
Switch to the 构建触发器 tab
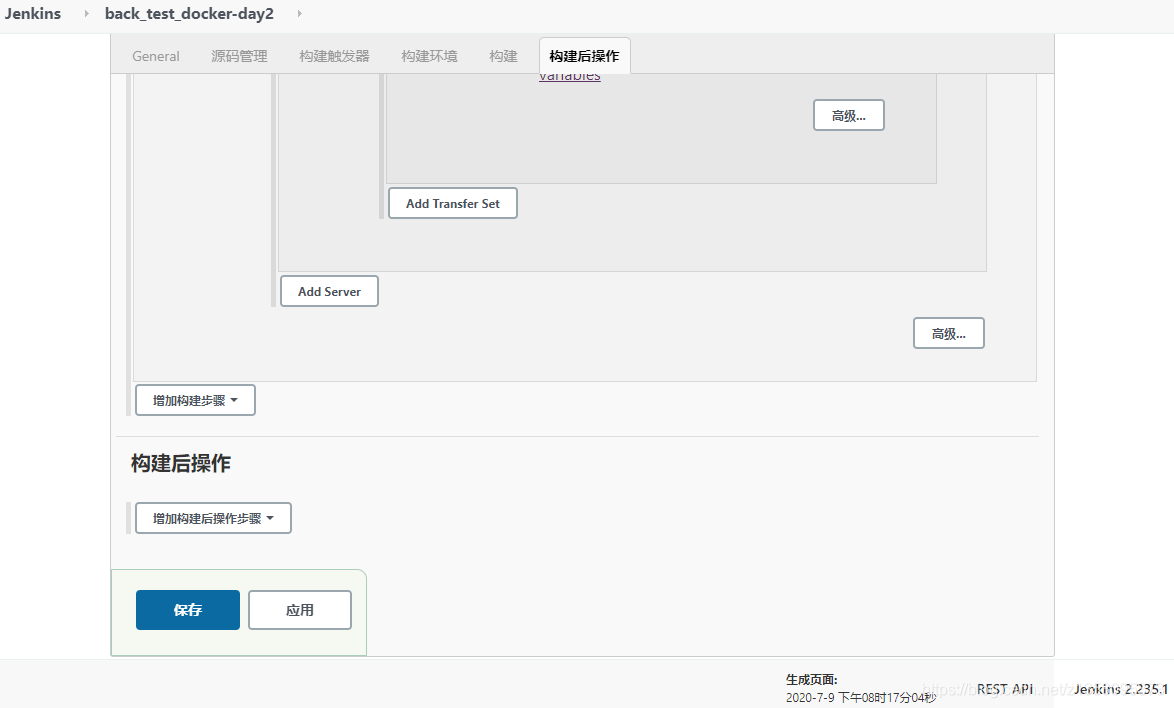point(334,56)
